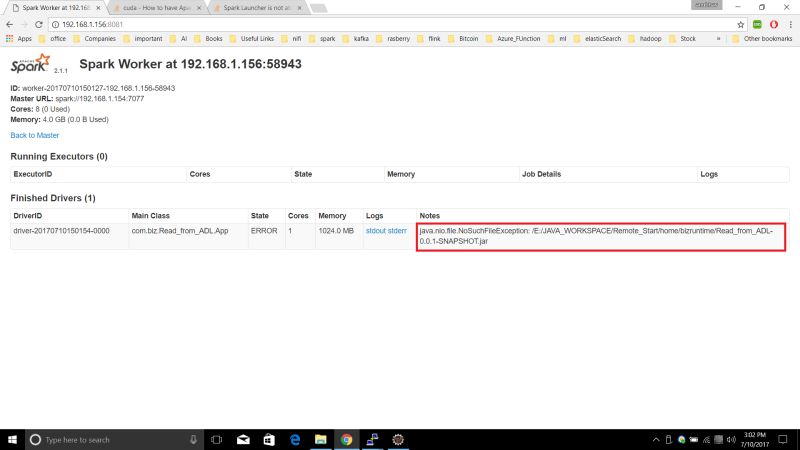Open the Companies bookmarks folder
Screen dimensions: 800x450
[x=95, y=39]
